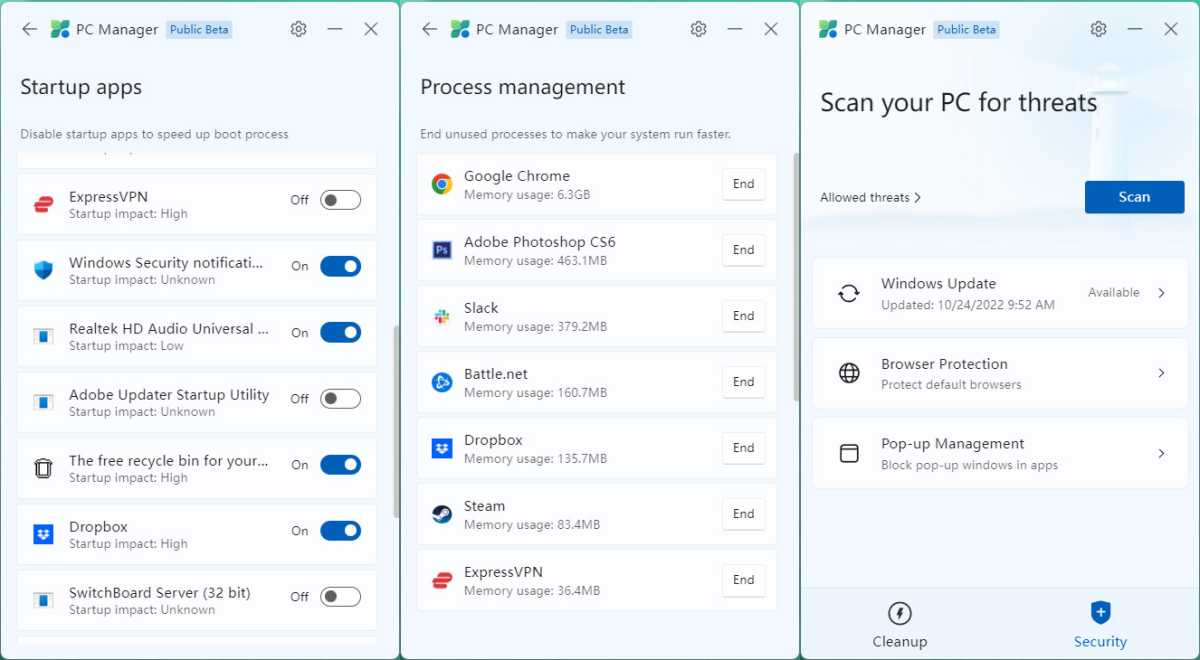Go back from the Startup apps window
The height and width of the screenshot is (660, 1200).
(30, 29)
